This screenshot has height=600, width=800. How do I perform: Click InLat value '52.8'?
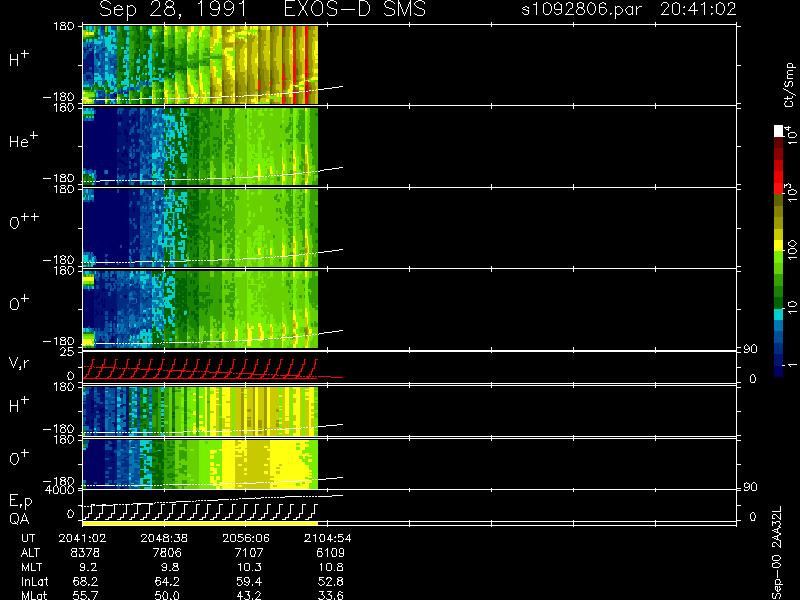(331, 581)
